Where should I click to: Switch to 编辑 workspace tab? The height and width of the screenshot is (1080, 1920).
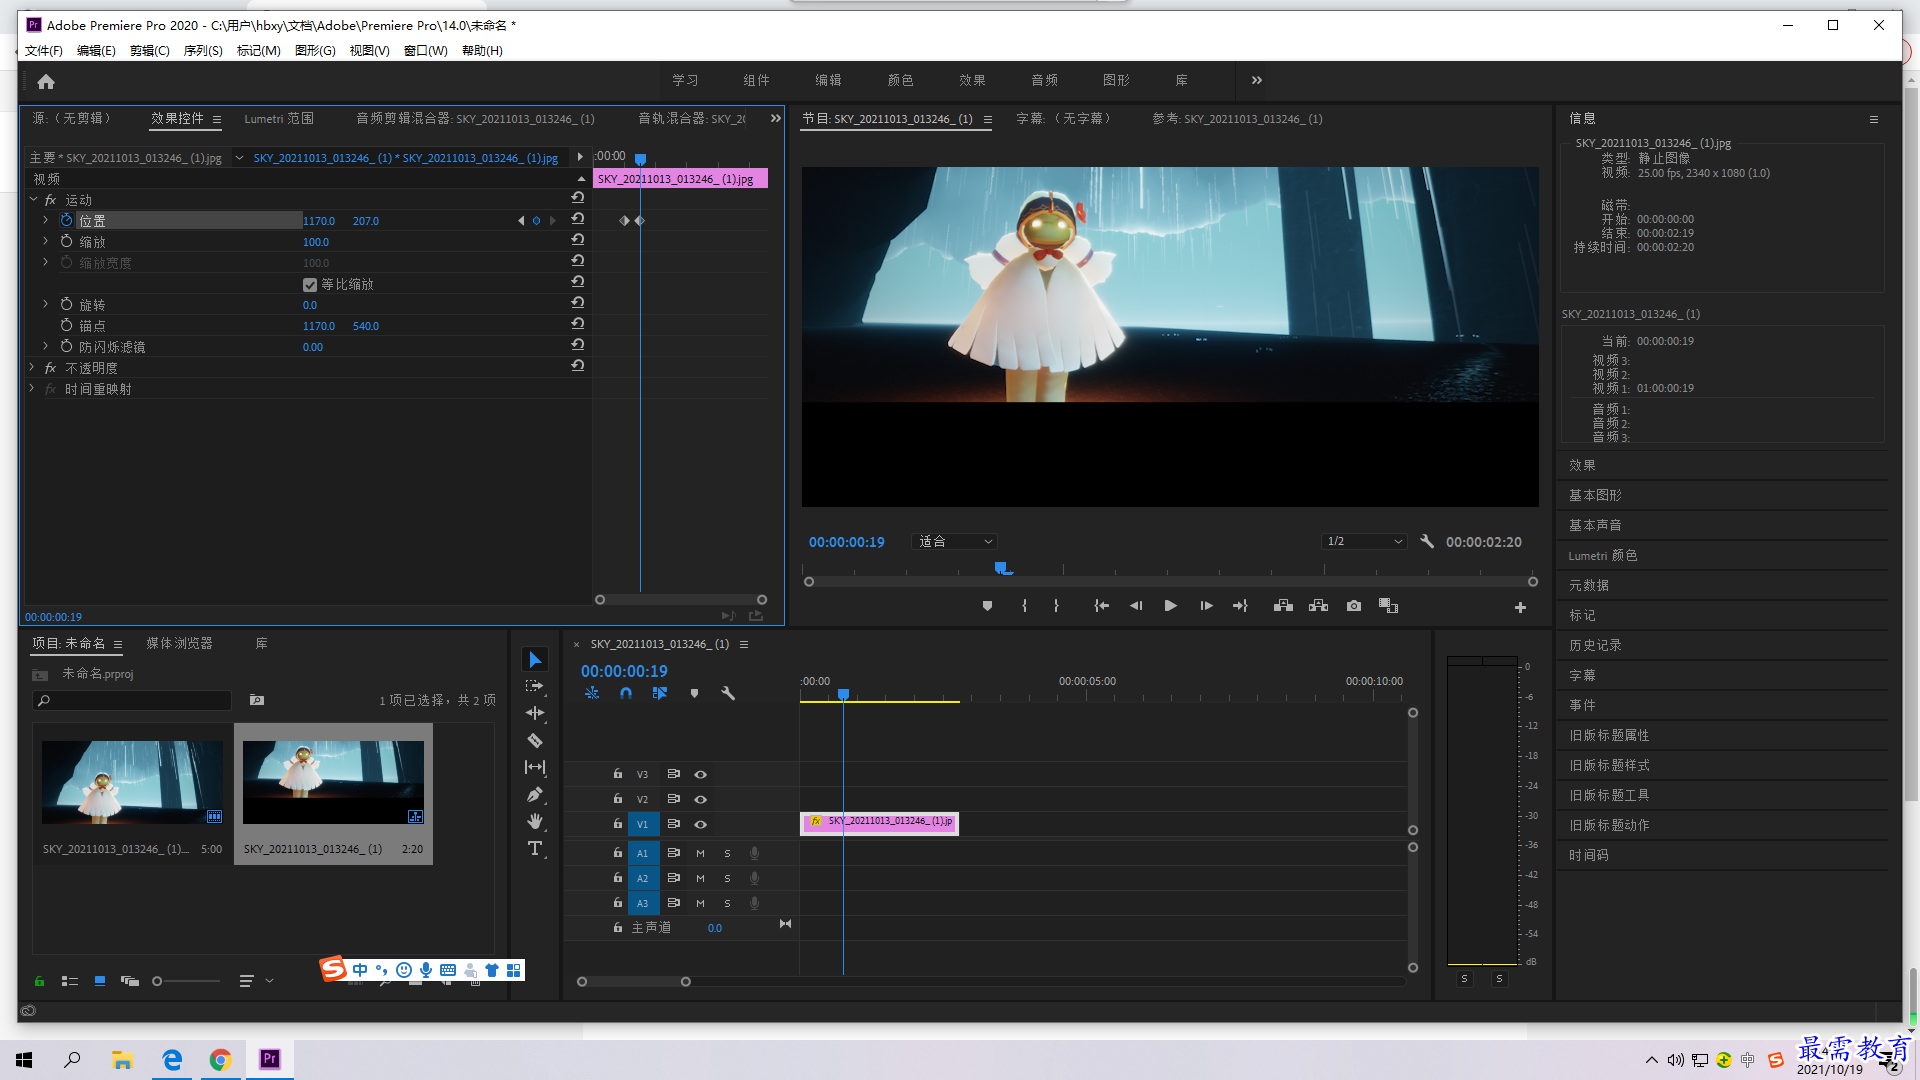click(x=828, y=80)
